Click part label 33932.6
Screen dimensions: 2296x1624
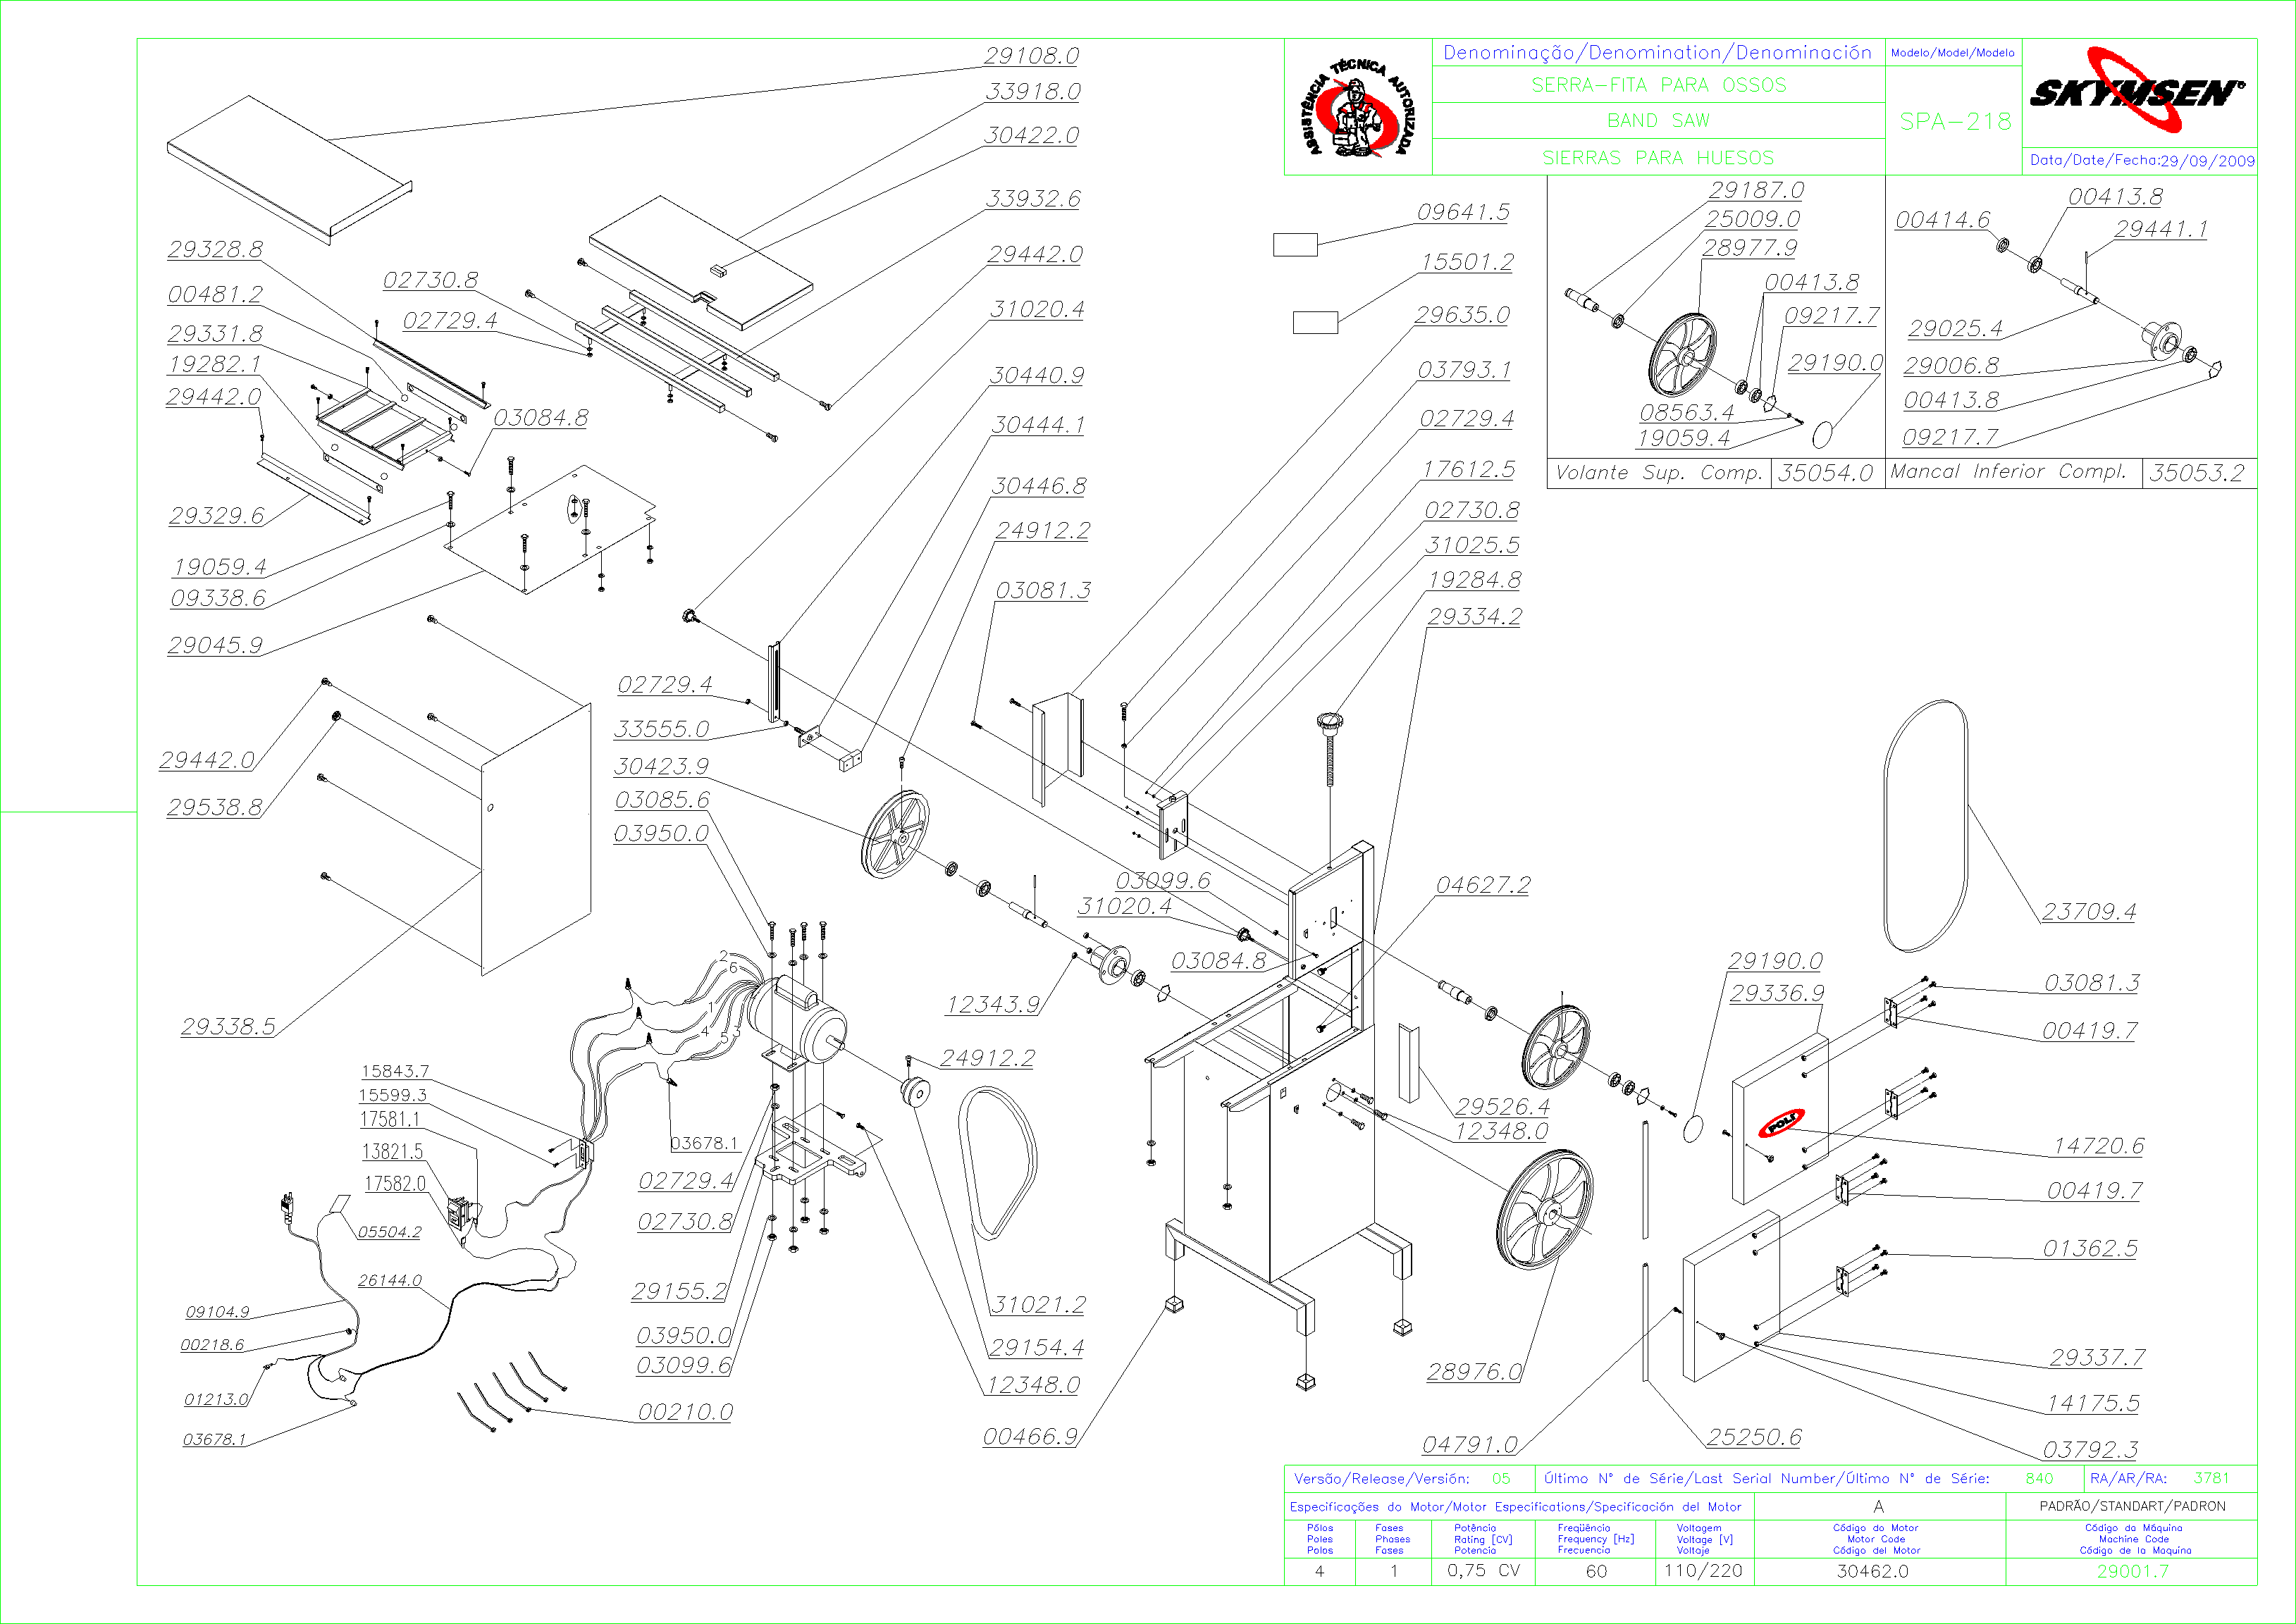coord(1033,199)
